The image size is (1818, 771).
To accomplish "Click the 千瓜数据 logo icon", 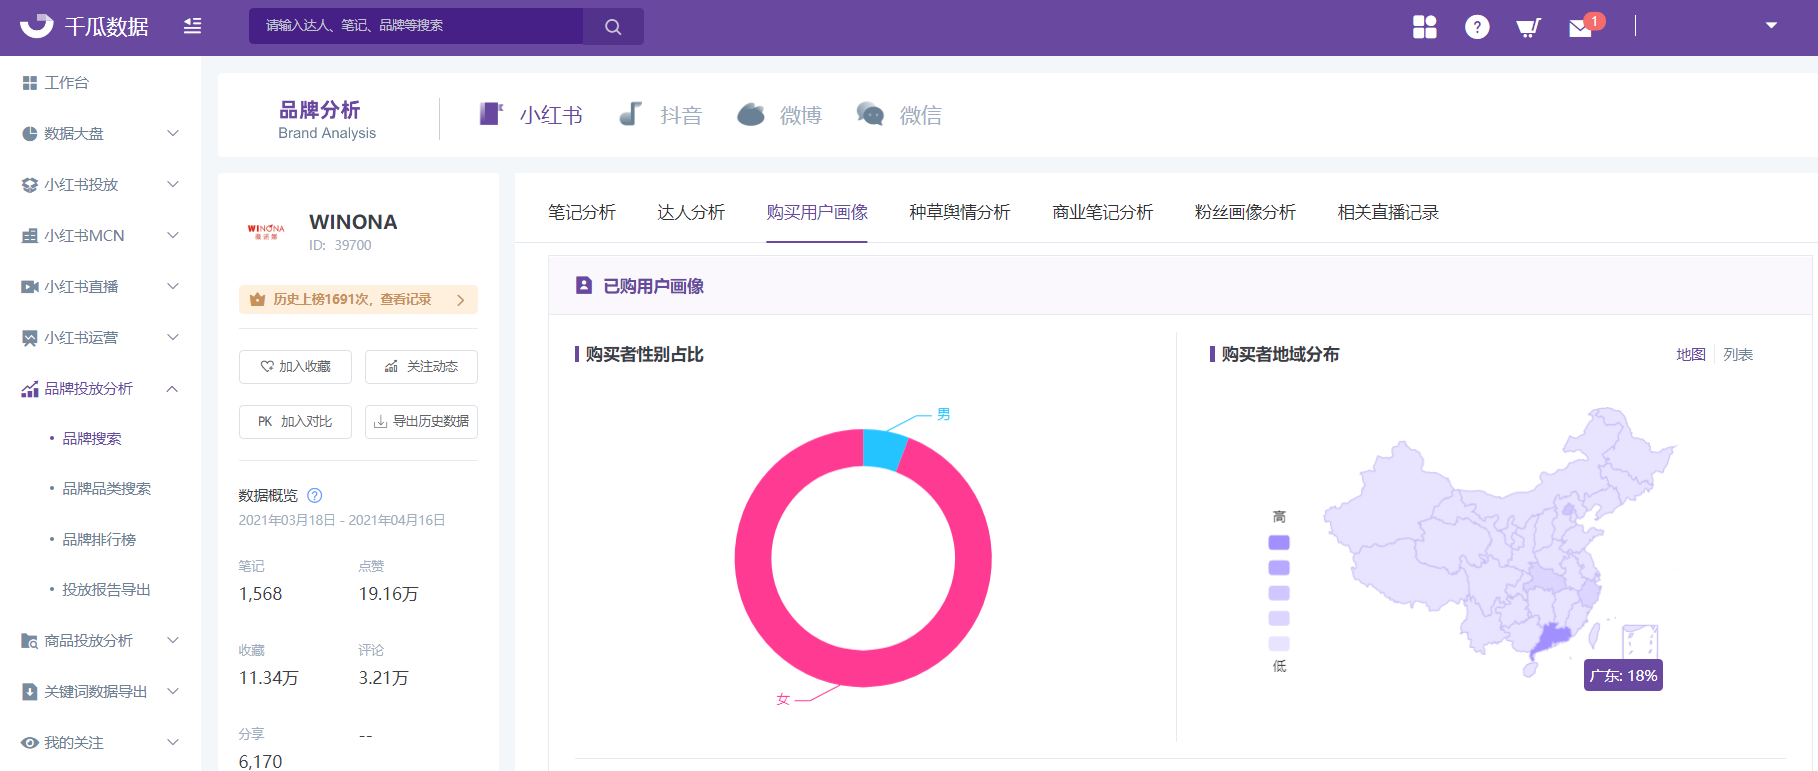I will tap(37, 25).
